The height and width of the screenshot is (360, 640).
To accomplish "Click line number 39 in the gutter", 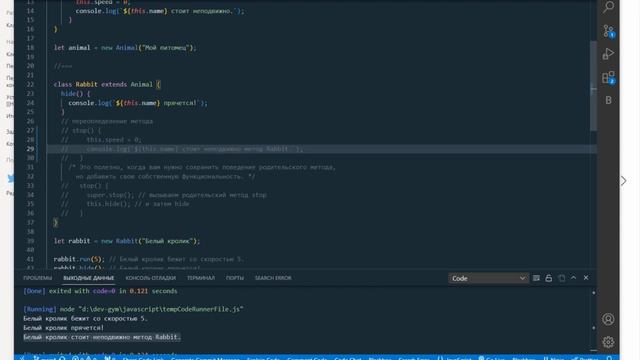I will (x=30, y=241).
